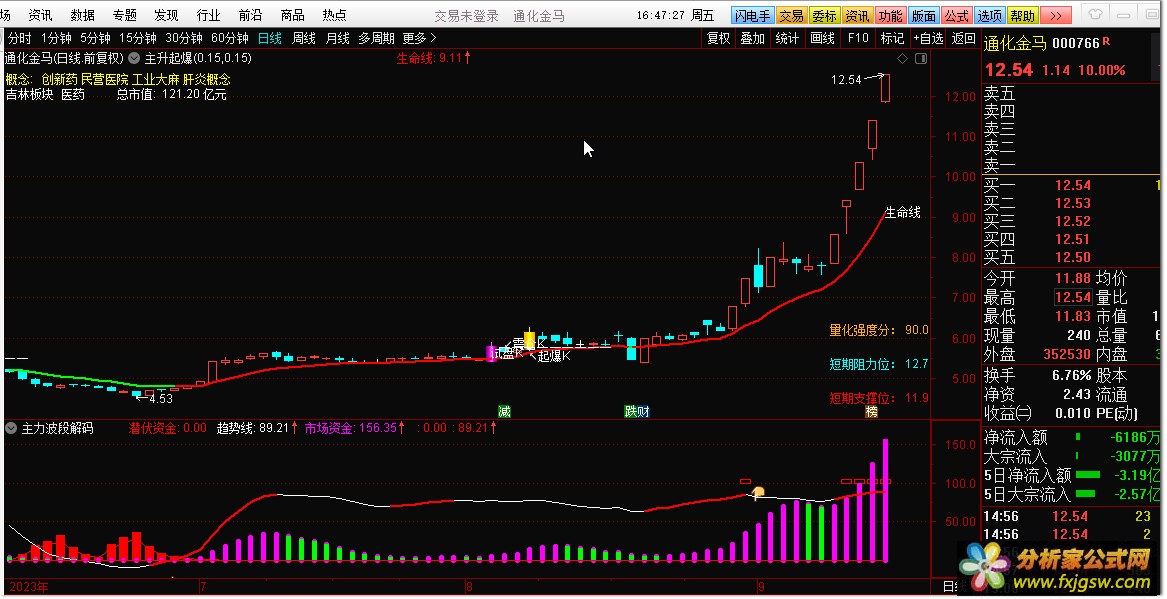Image resolution: width=1167 pixels, height=599 pixels.
Task: Click the yellow 委标 button
Action: (824, 16)
